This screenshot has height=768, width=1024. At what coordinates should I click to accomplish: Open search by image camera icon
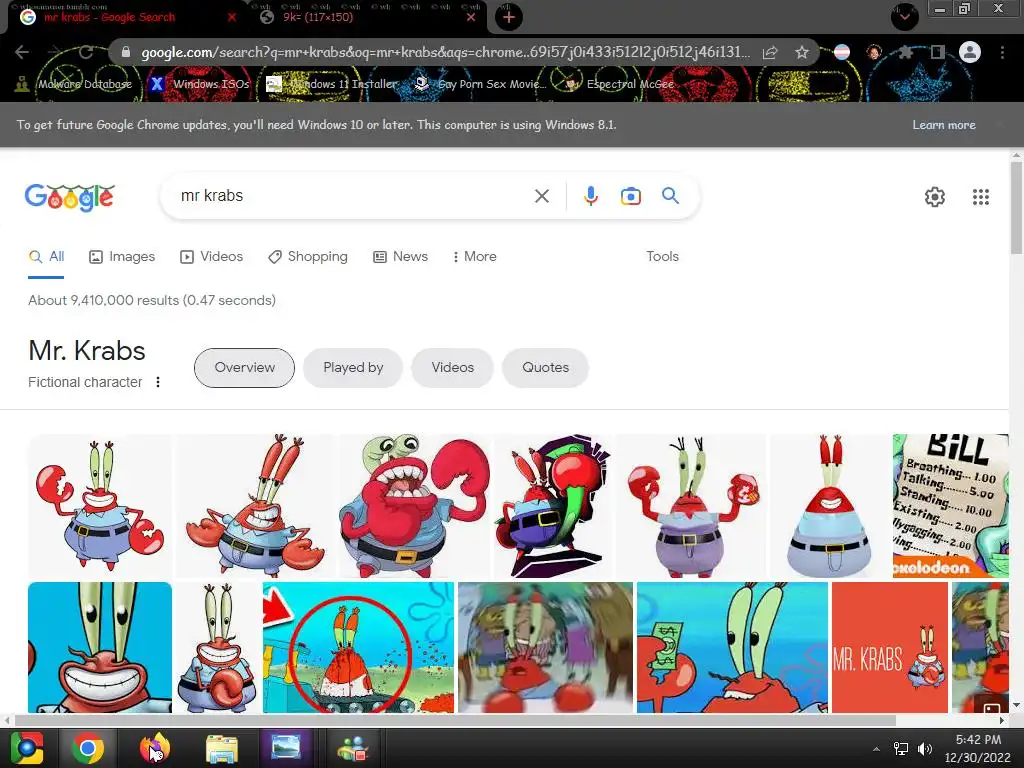(x=630, y=196)
